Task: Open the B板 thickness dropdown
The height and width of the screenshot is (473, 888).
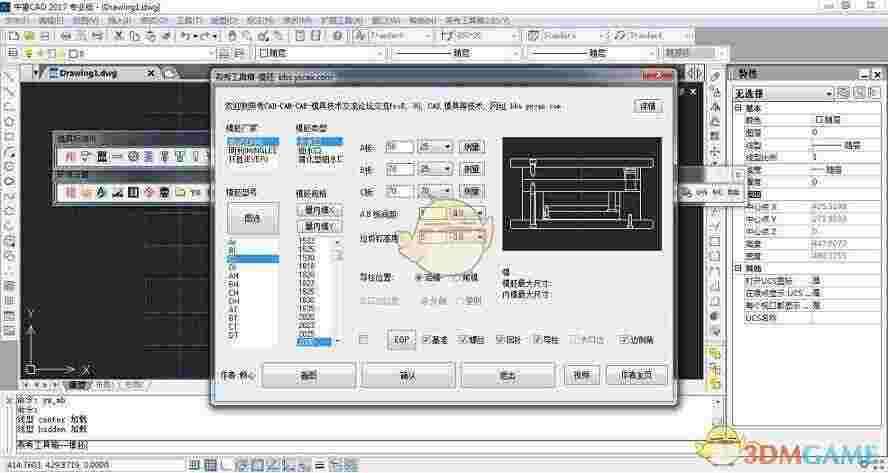Action: point(435,169)
